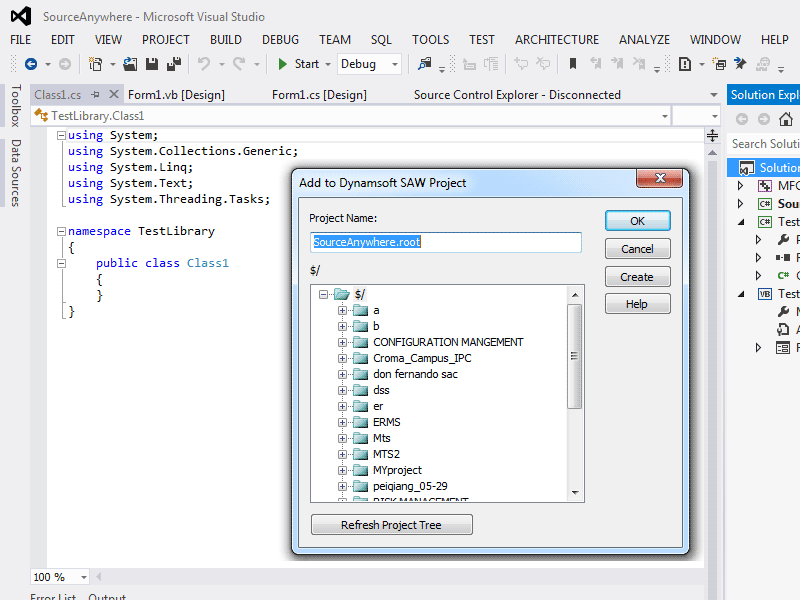Click the bookmark toggle icon in toolbar

pos(573,64)
